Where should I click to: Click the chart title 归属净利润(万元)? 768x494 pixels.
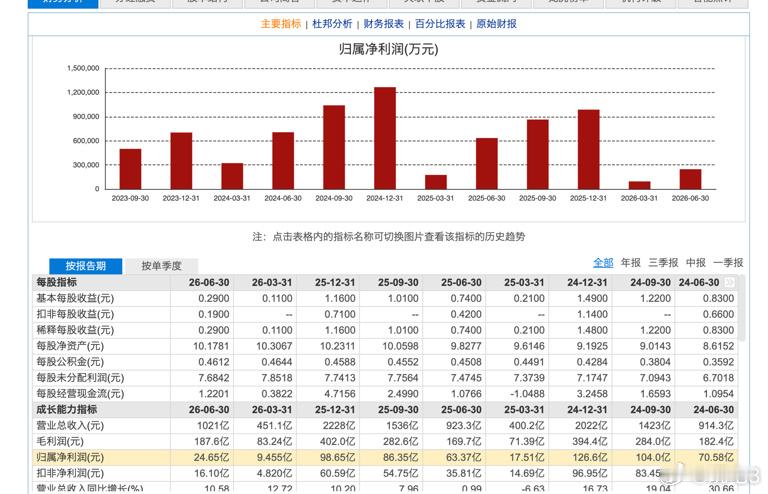coord(388,49)
